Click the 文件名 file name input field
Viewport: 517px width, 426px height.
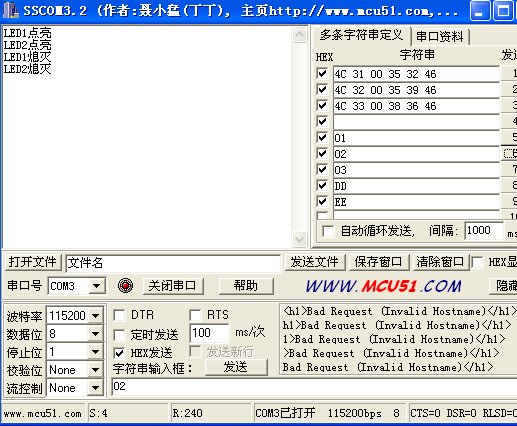click(173, 263)
